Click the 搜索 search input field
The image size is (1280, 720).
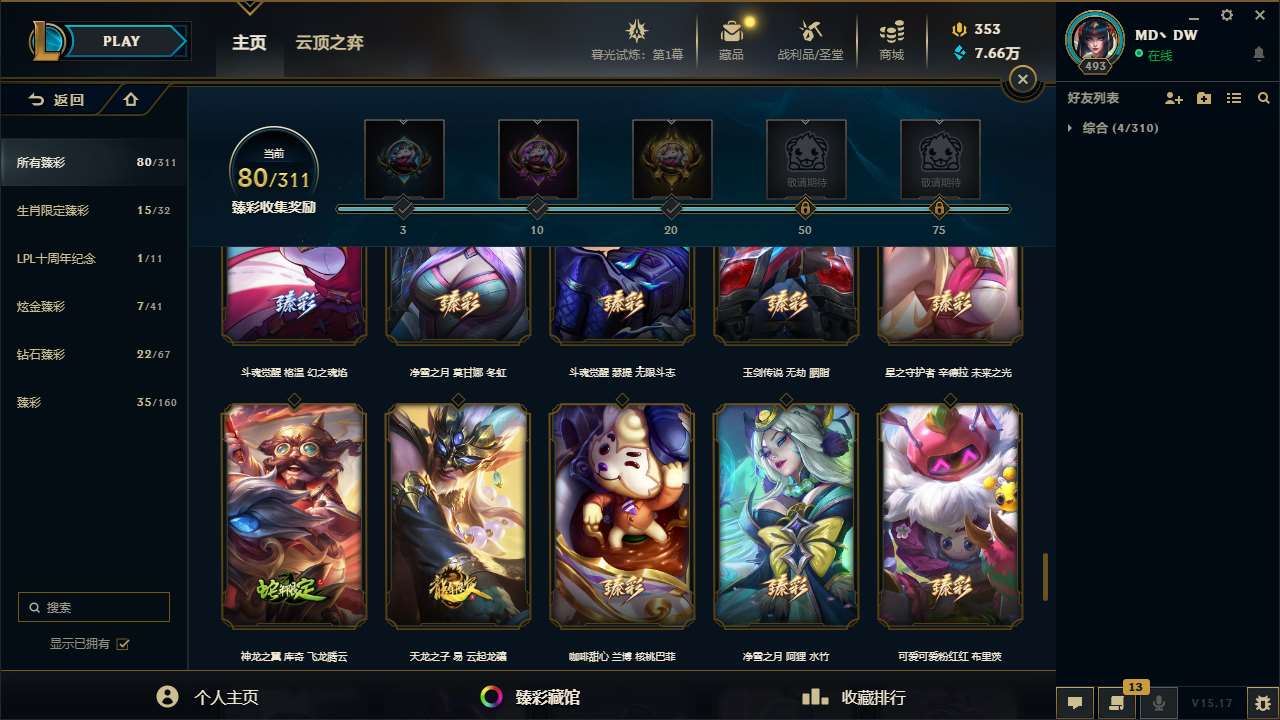[x=94, y=607]
